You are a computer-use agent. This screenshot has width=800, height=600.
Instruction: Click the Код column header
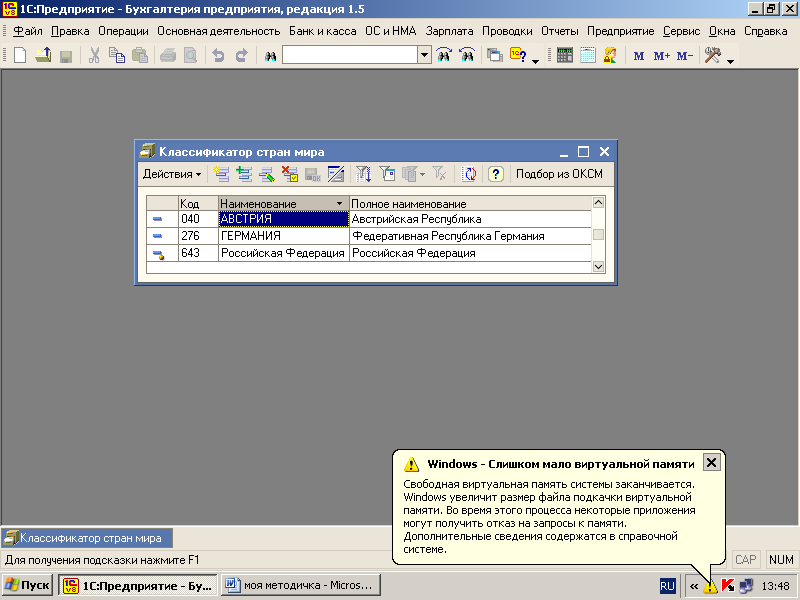198,204
